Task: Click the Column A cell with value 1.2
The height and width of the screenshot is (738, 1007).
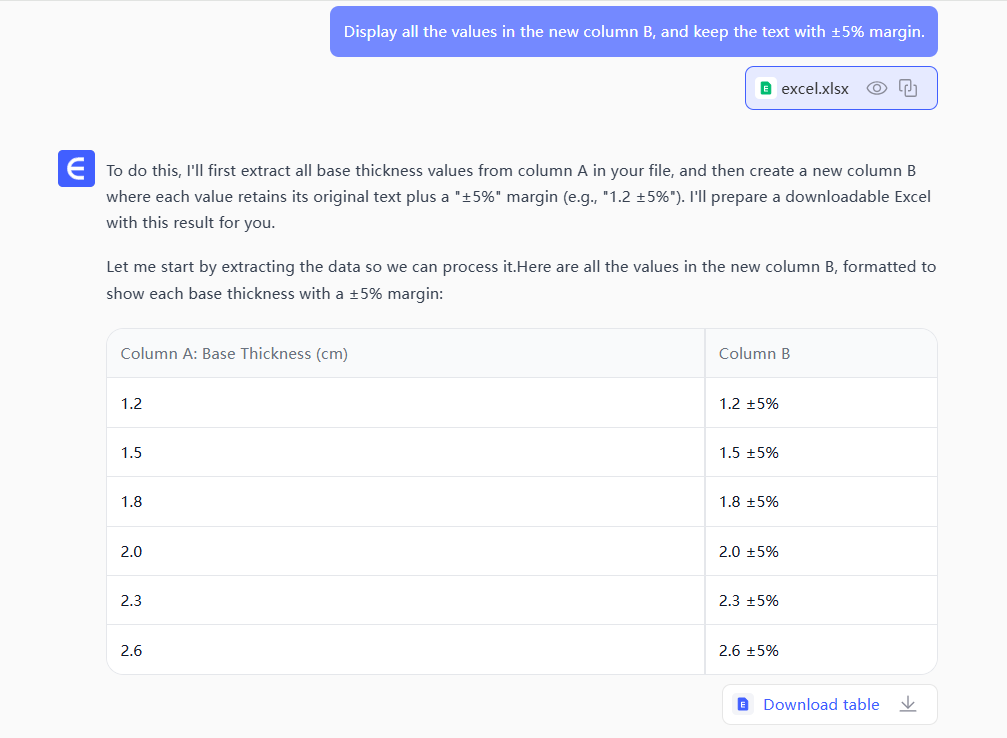Action: (131, 403)
